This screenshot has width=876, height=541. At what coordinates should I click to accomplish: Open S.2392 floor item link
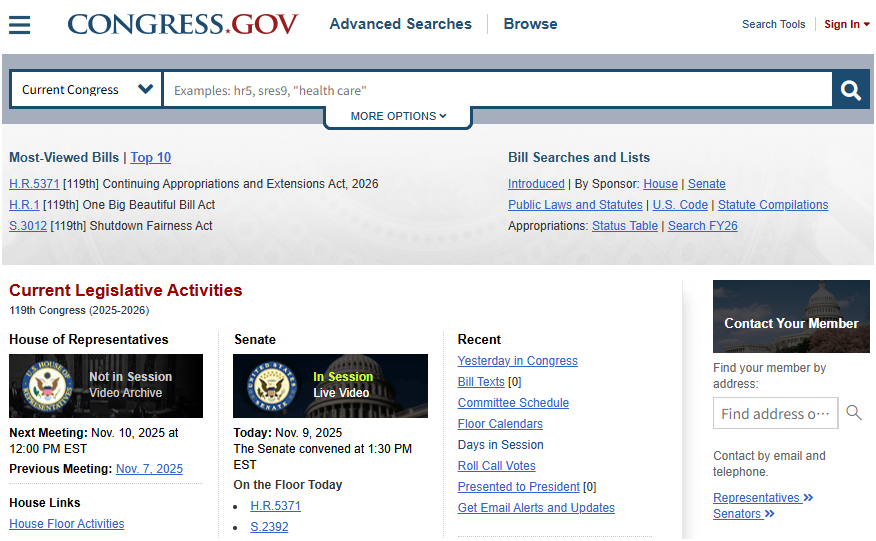tap(269, 526)
